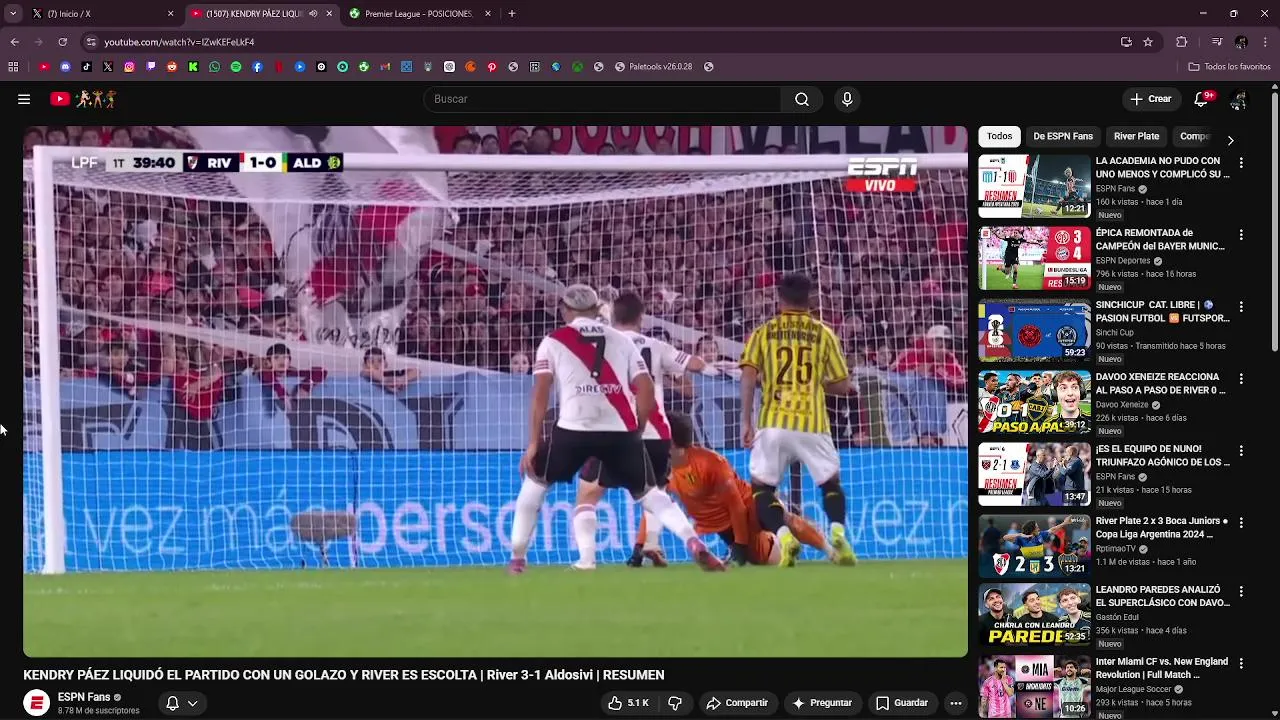Open the YouTube guide hamburger menu

pos(24,99)
